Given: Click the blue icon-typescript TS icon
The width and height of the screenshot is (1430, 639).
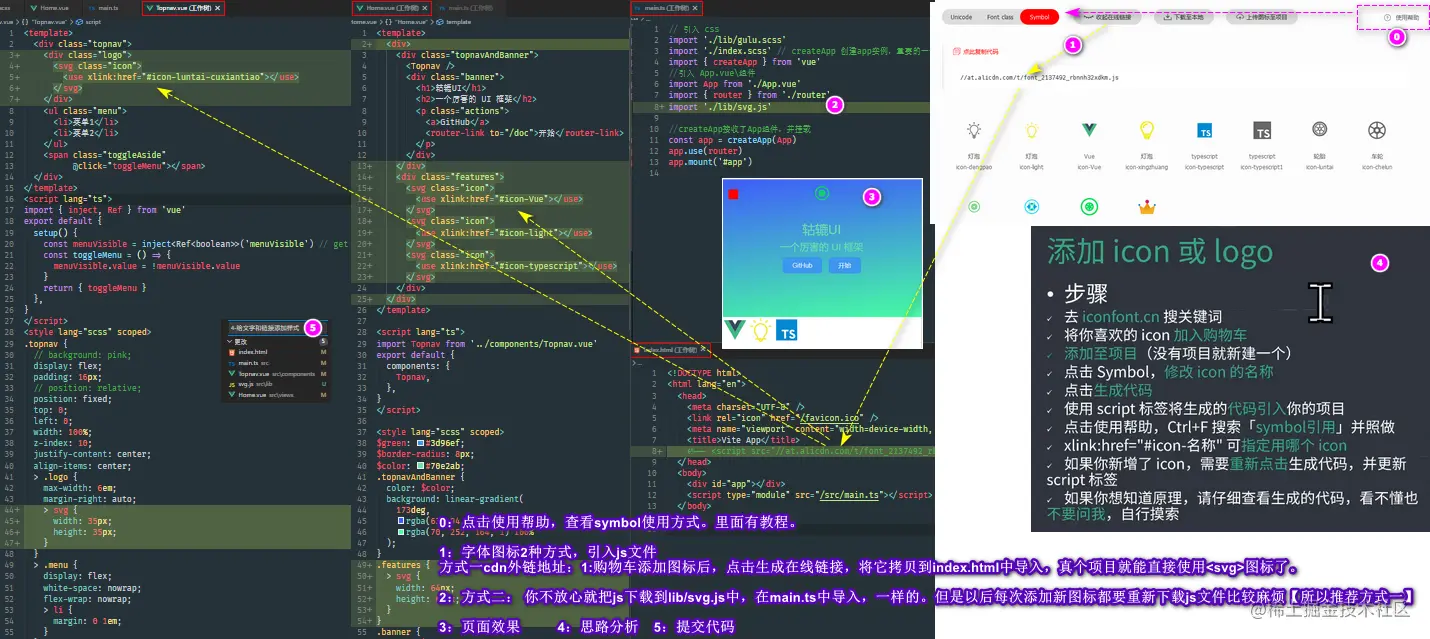Looking at the screenshot, I should [1205, 131].
